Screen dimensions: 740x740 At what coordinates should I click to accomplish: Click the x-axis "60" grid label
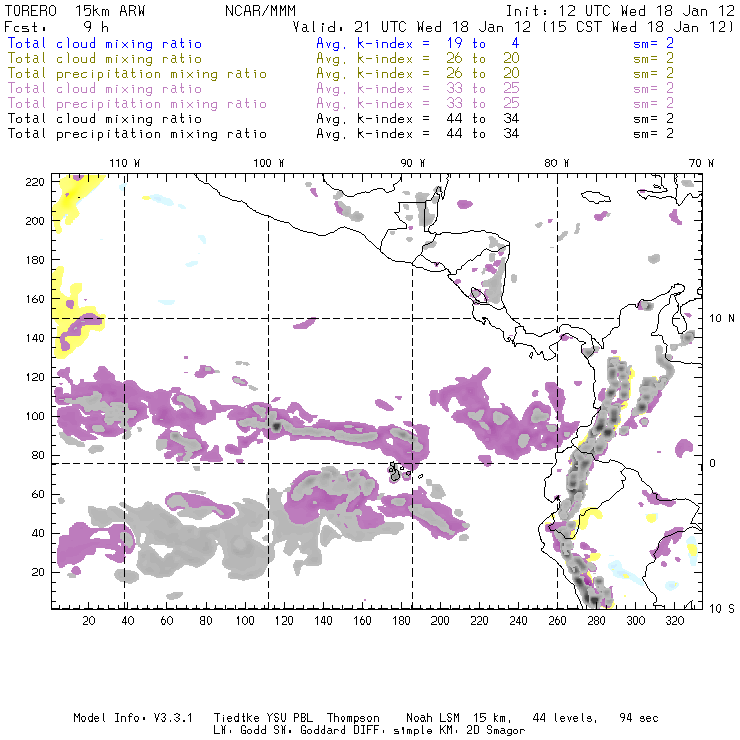[167, 621]
